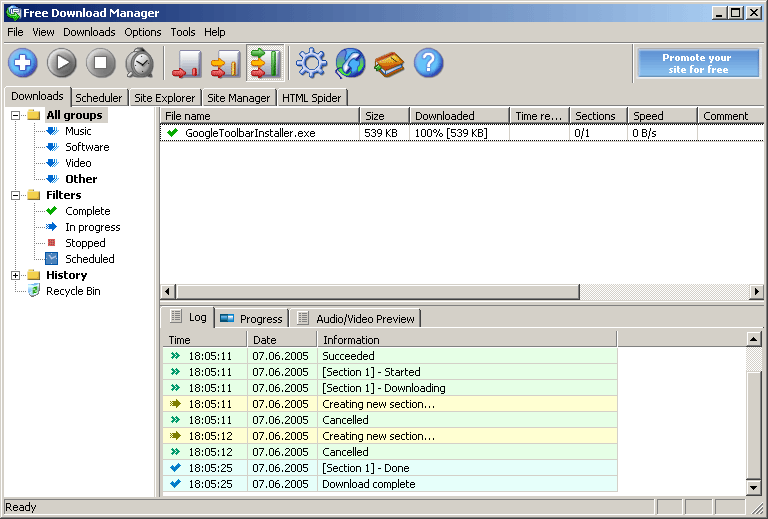Viewport: 768px width, 519px height.
Task: Click the Promote your site banner
Action: click(697, 64)
